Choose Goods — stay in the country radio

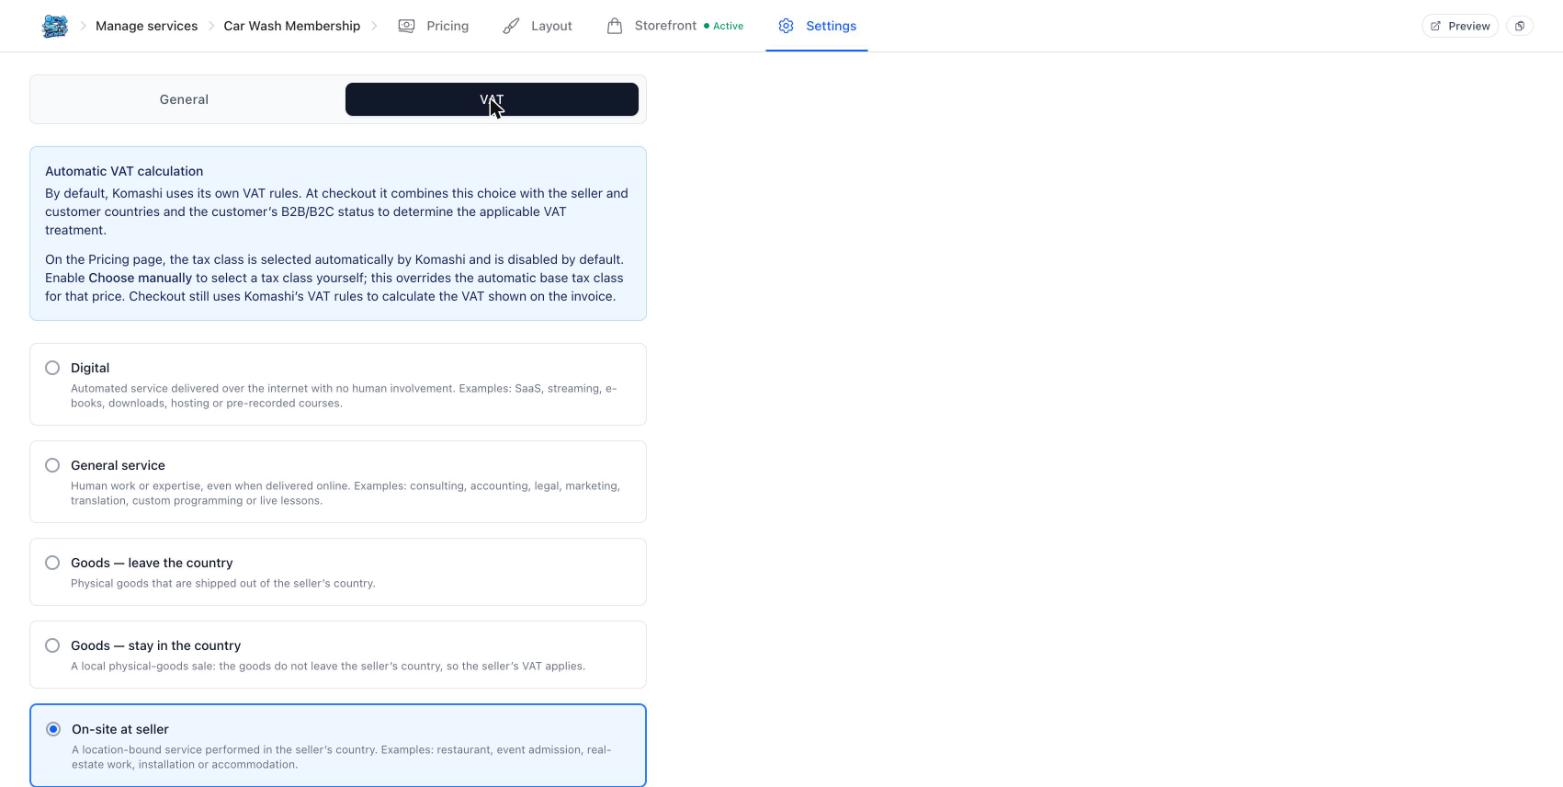[x=52, y=646]
